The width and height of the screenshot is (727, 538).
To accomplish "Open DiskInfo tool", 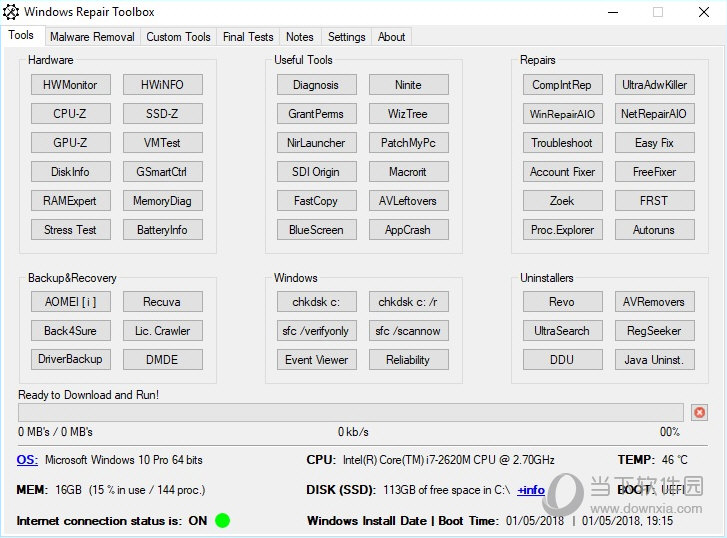I will 70,172.
